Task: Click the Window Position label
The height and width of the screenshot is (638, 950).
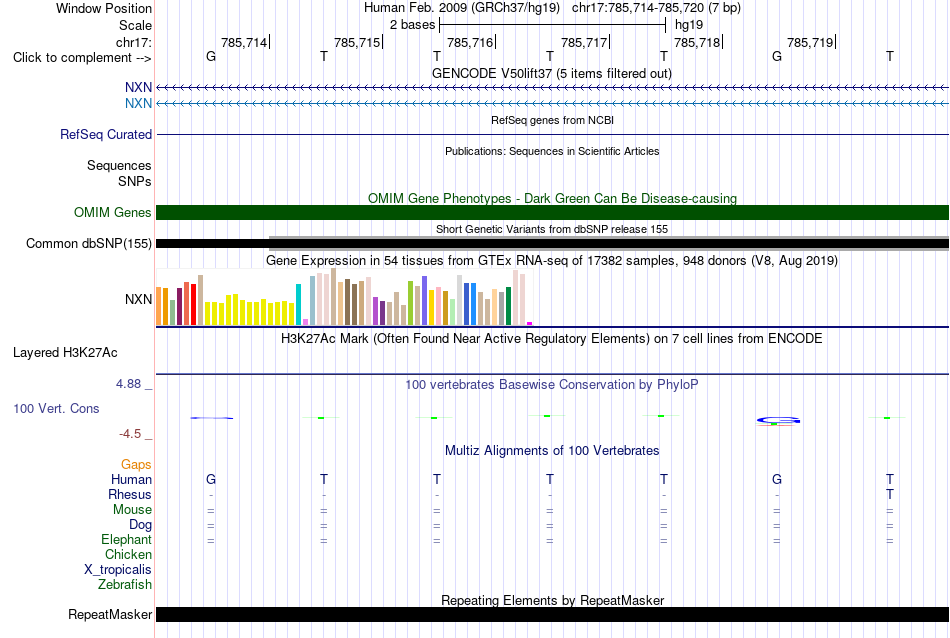Action: 104,8
